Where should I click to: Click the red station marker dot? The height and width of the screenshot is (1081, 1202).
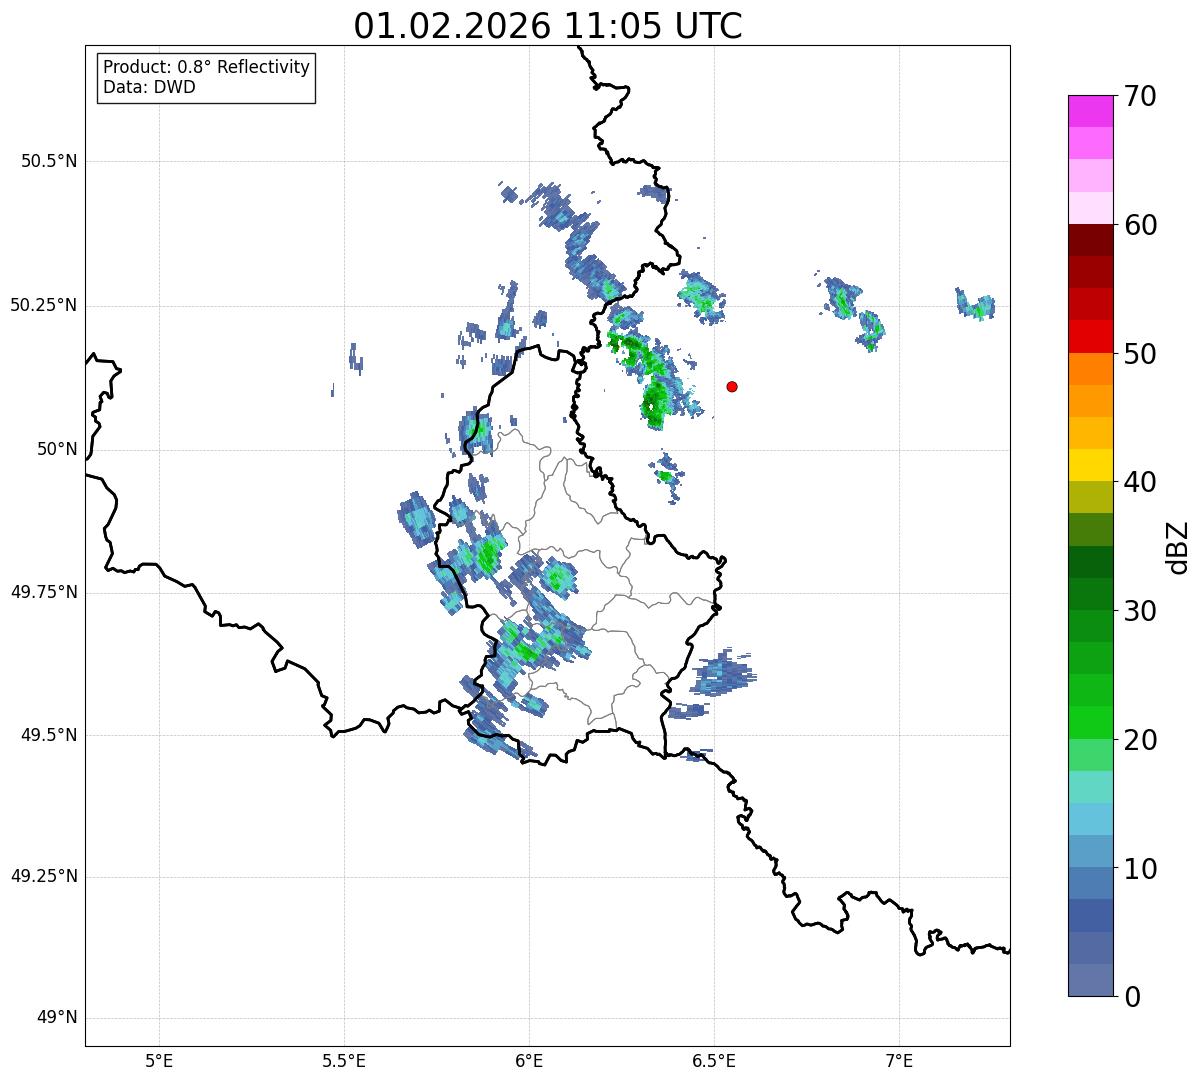(732, 386)
